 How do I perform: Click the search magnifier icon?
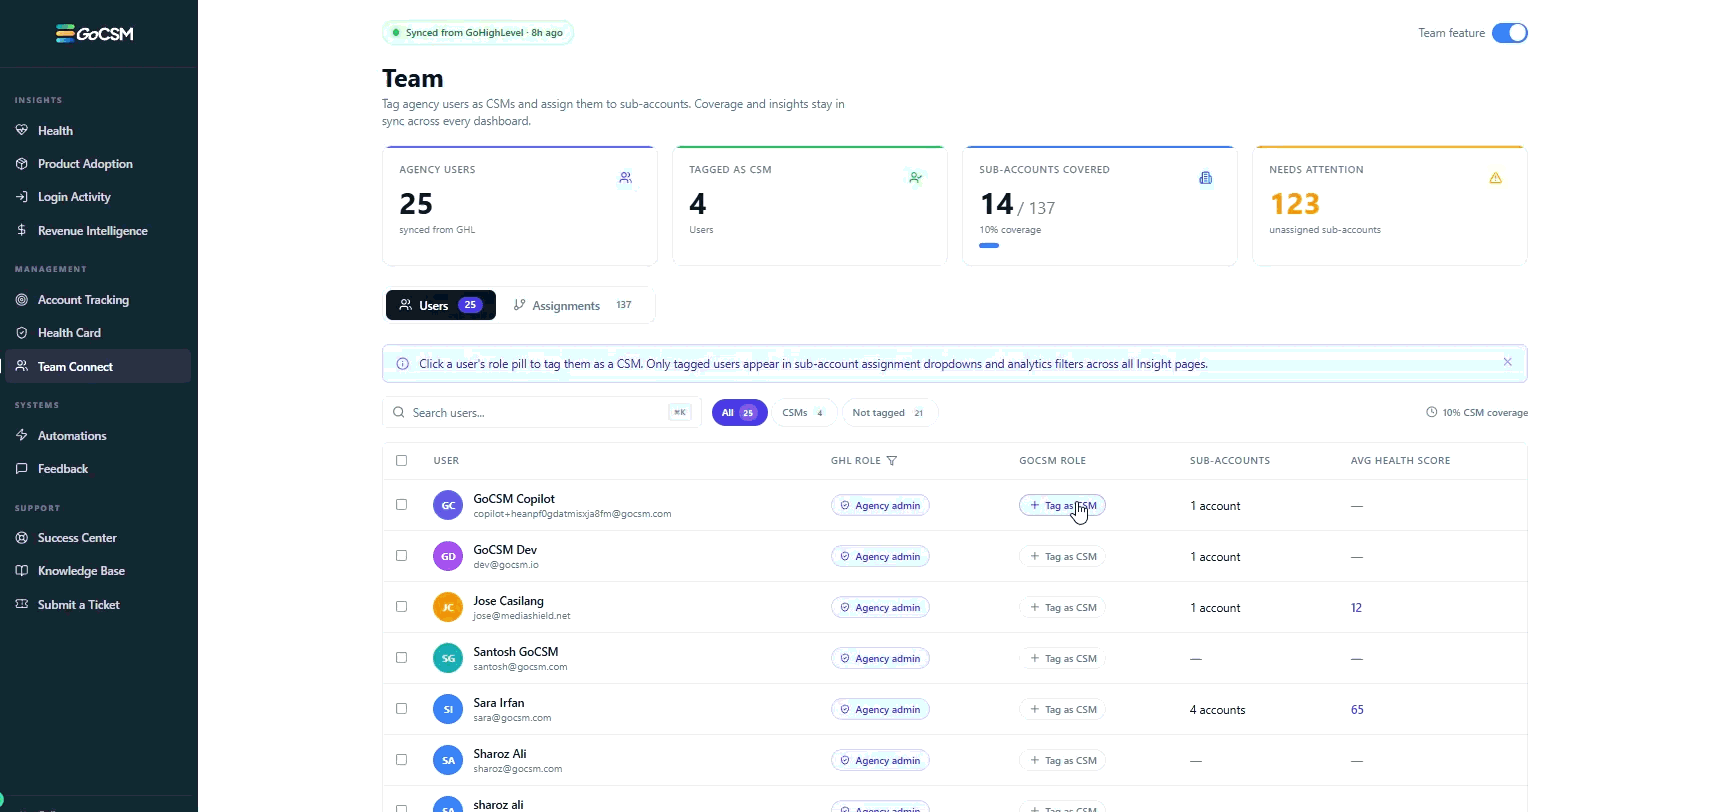(399, 412)
